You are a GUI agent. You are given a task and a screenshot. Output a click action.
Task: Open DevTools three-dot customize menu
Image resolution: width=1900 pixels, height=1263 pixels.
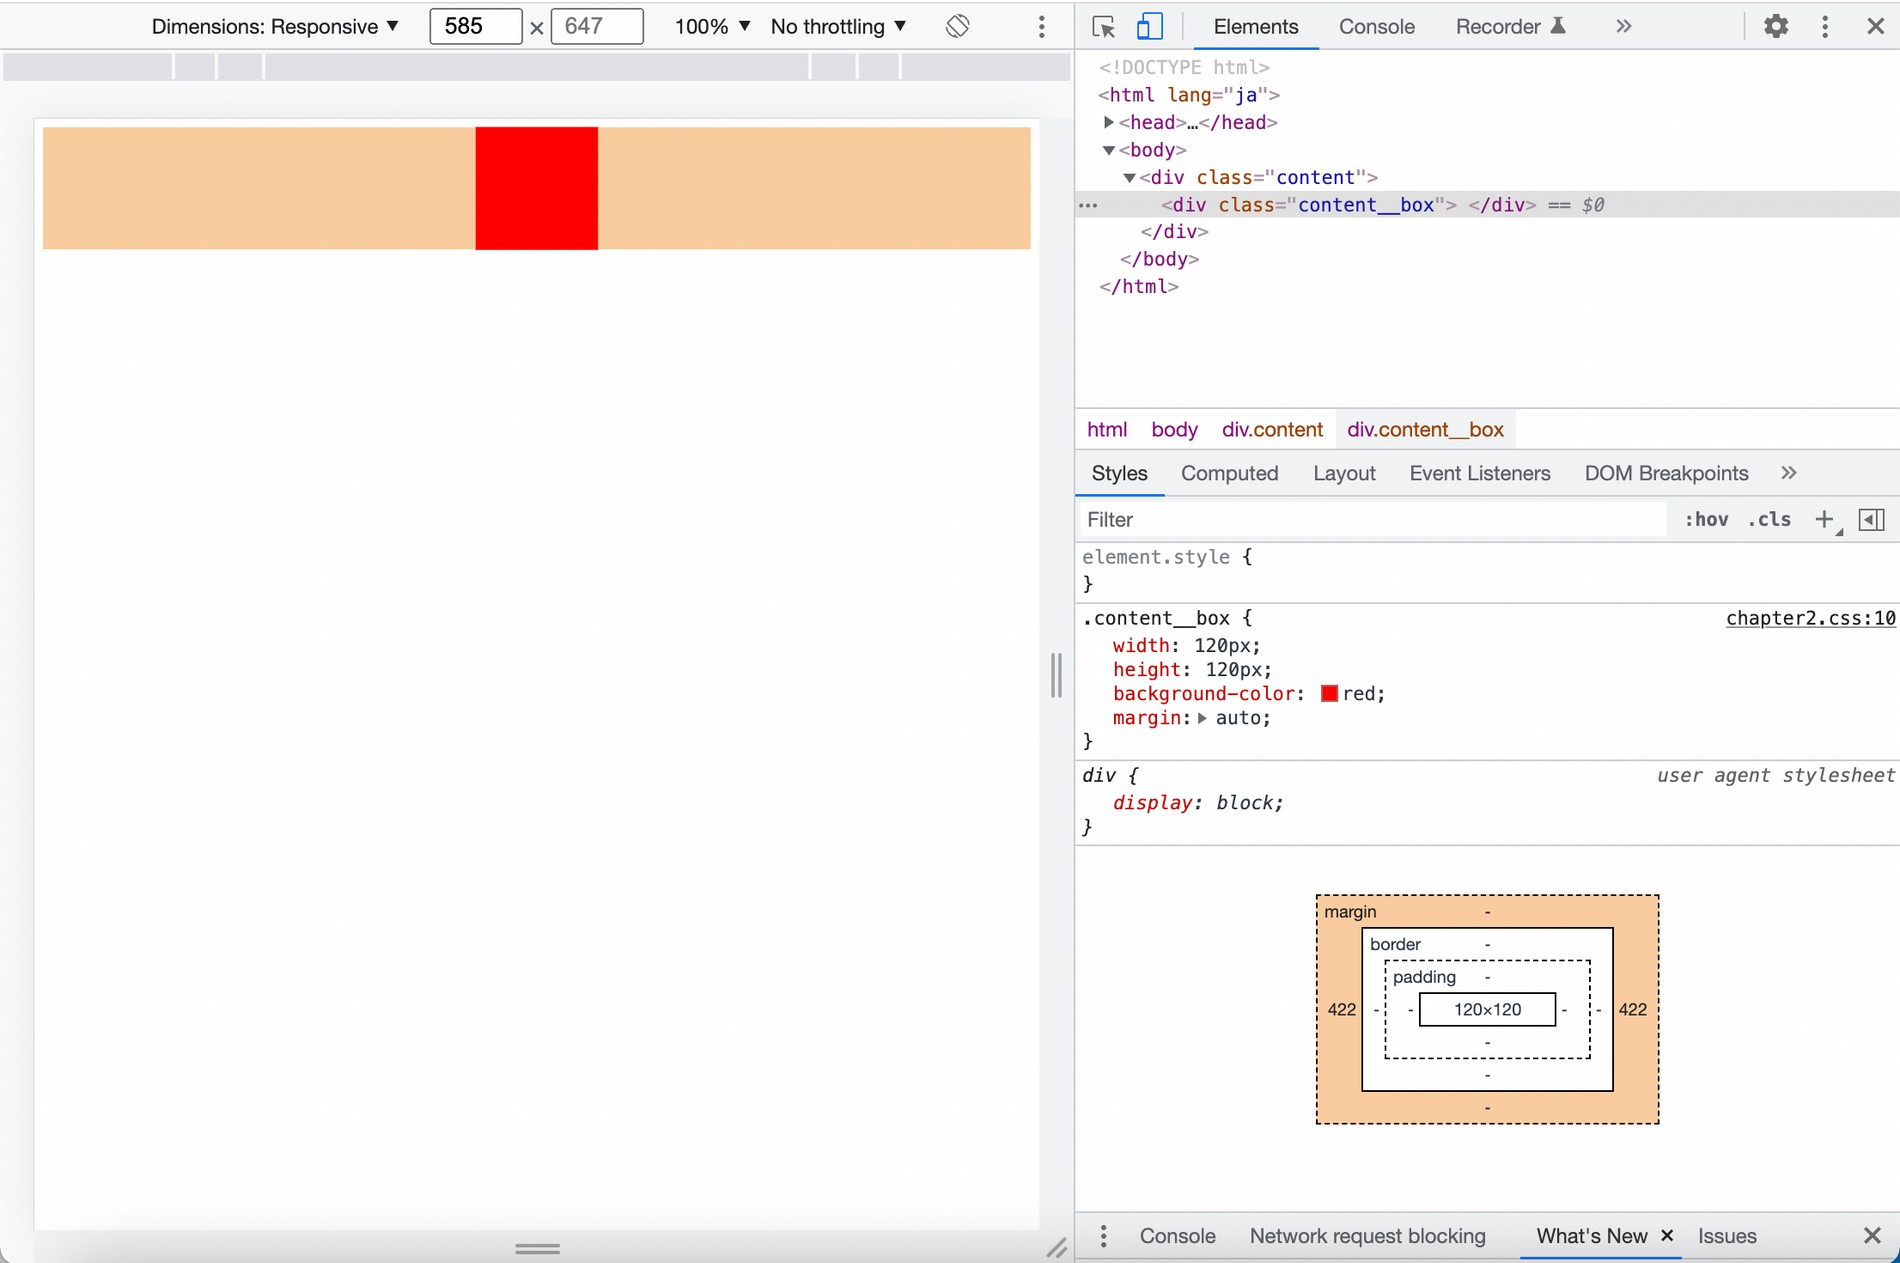[1825, 27]
